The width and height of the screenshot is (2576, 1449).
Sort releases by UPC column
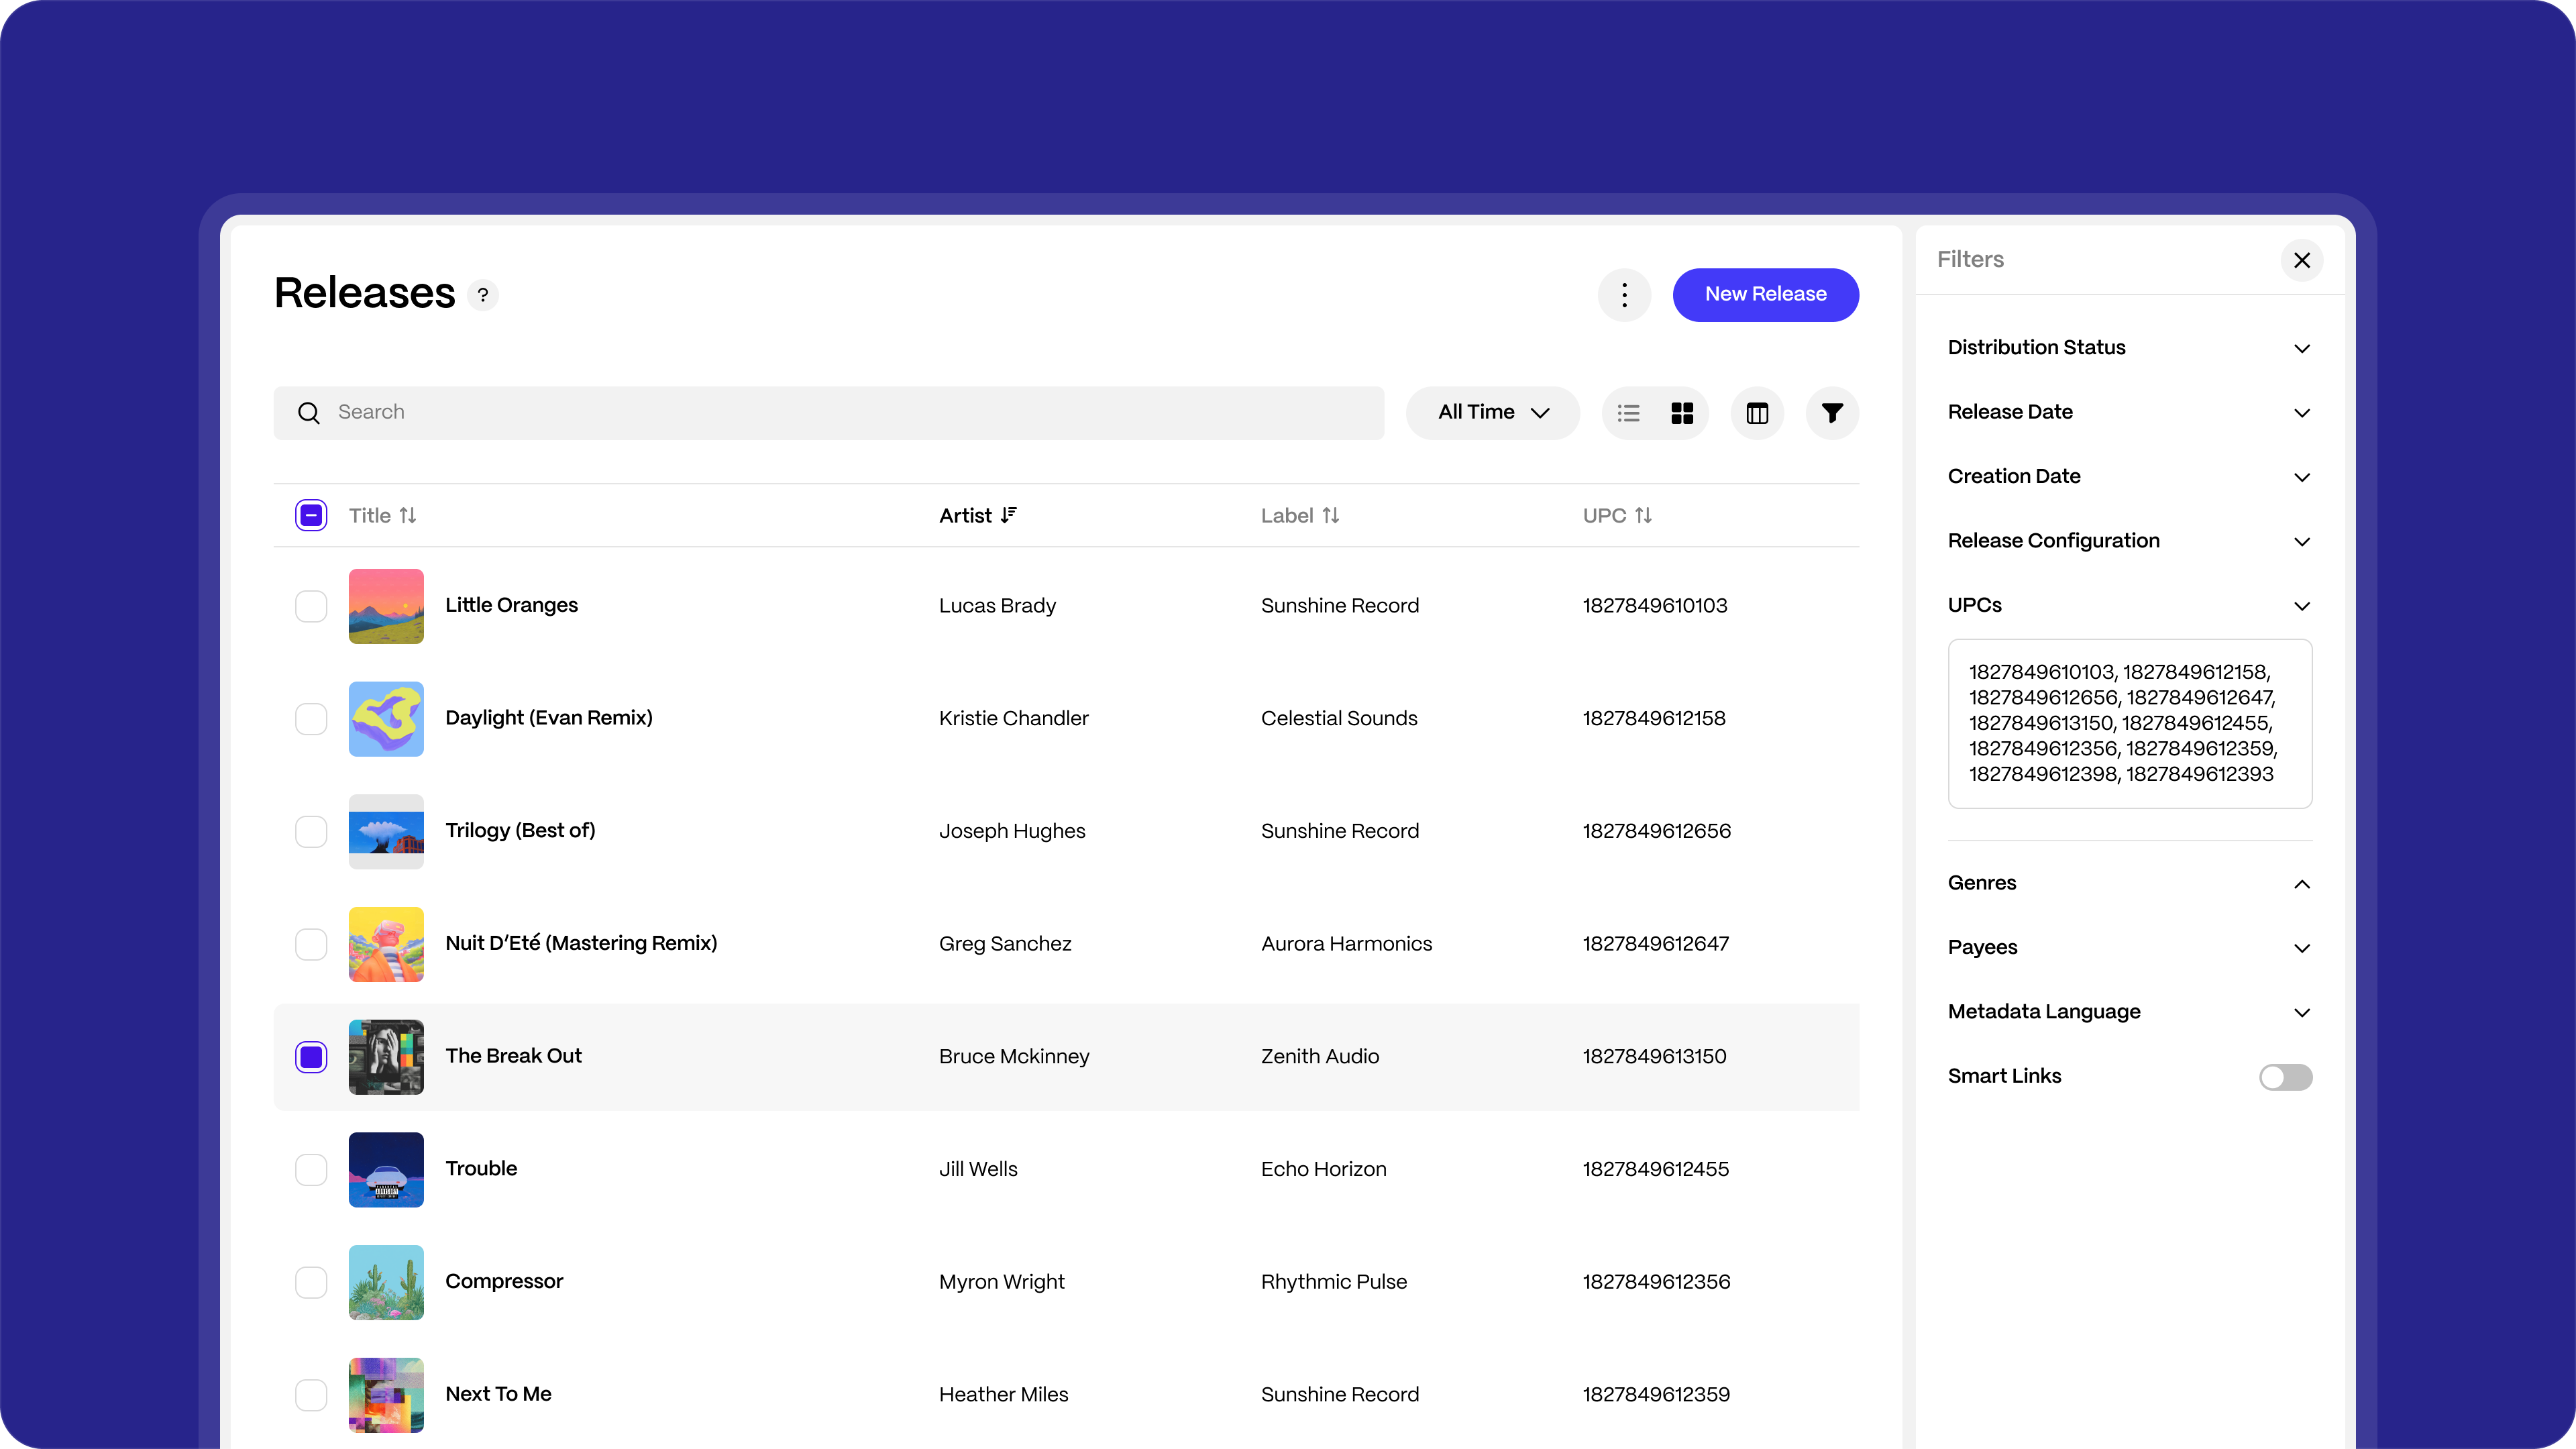[x=1616, y=516]
